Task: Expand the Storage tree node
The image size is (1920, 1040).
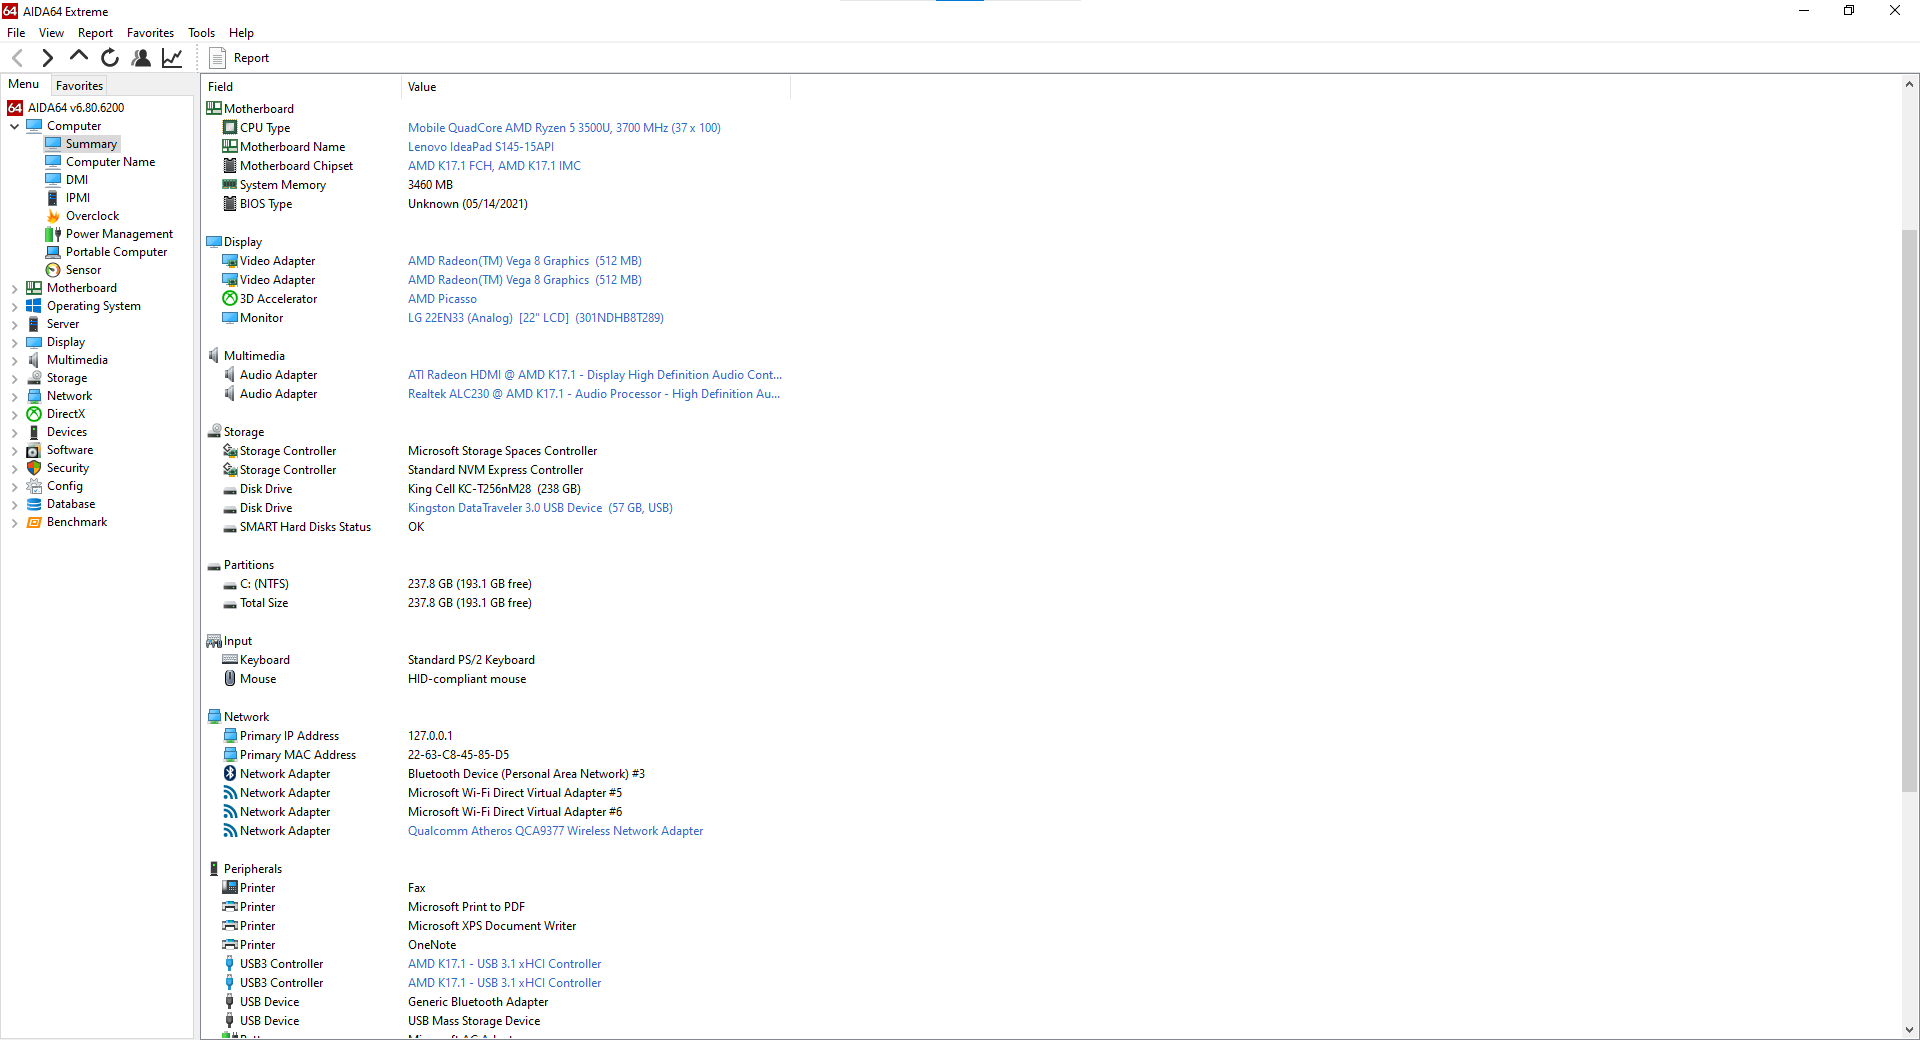Action: (x=14, y=378)
